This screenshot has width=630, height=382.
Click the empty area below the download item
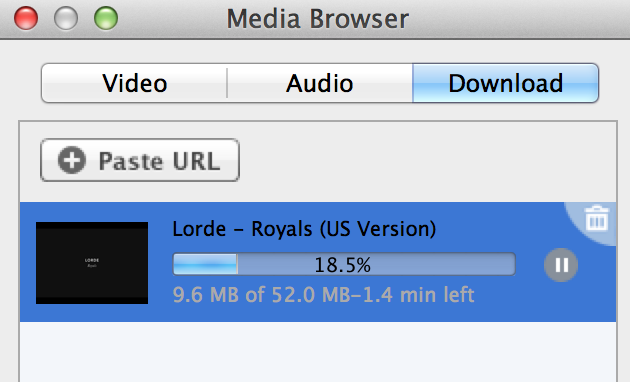pos(318,351)
